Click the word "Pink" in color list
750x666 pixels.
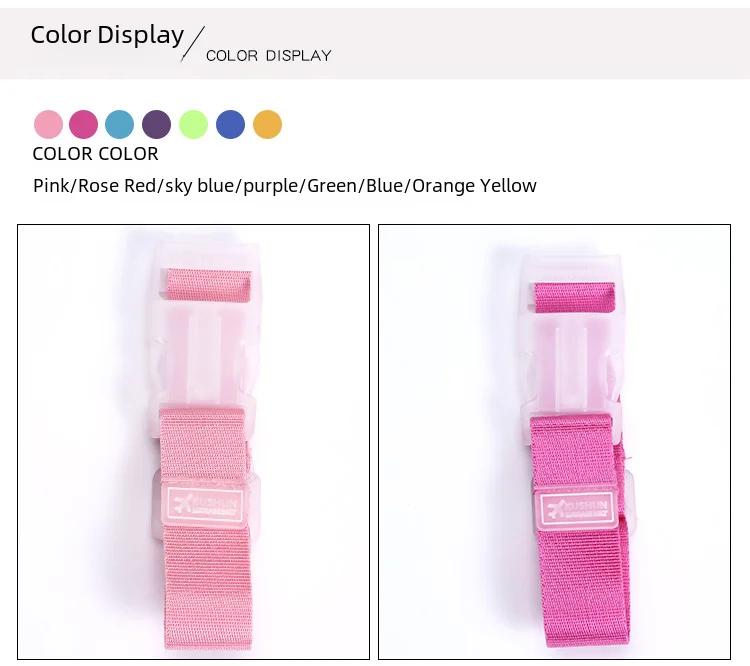51,186
